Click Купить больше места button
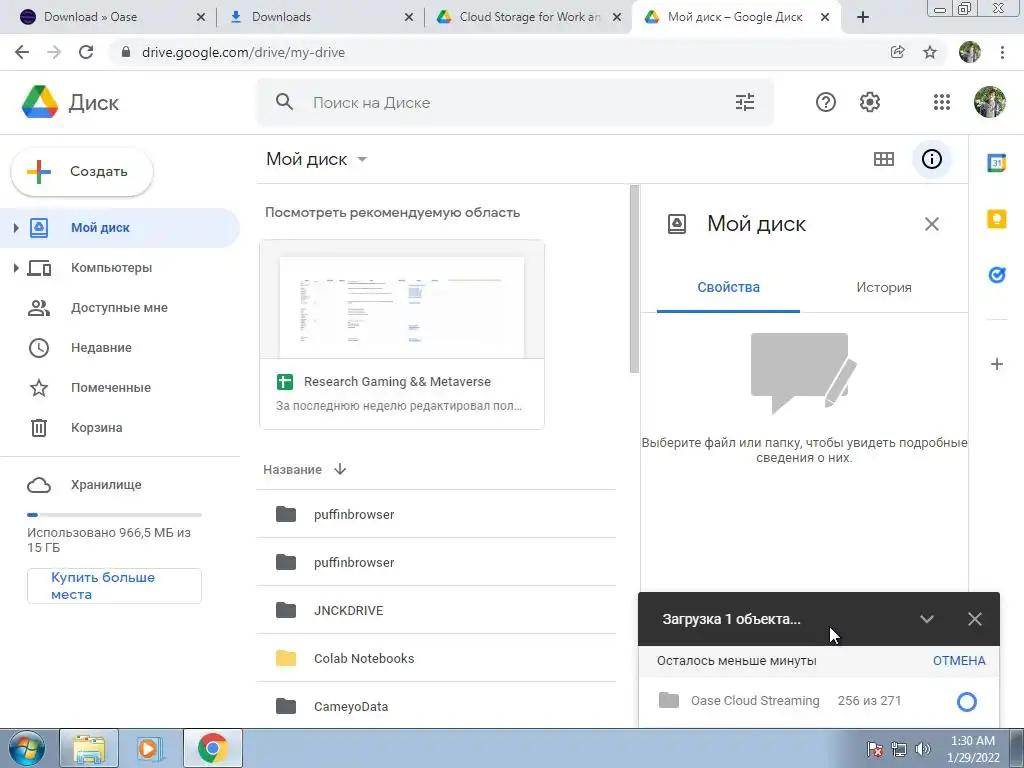 [x=114, y=586]
